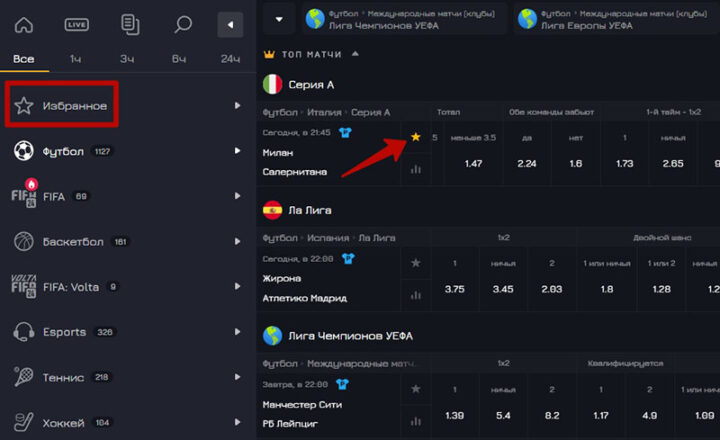Open the Футбол Италия Серия А breadcrumb

click(326, 112)
